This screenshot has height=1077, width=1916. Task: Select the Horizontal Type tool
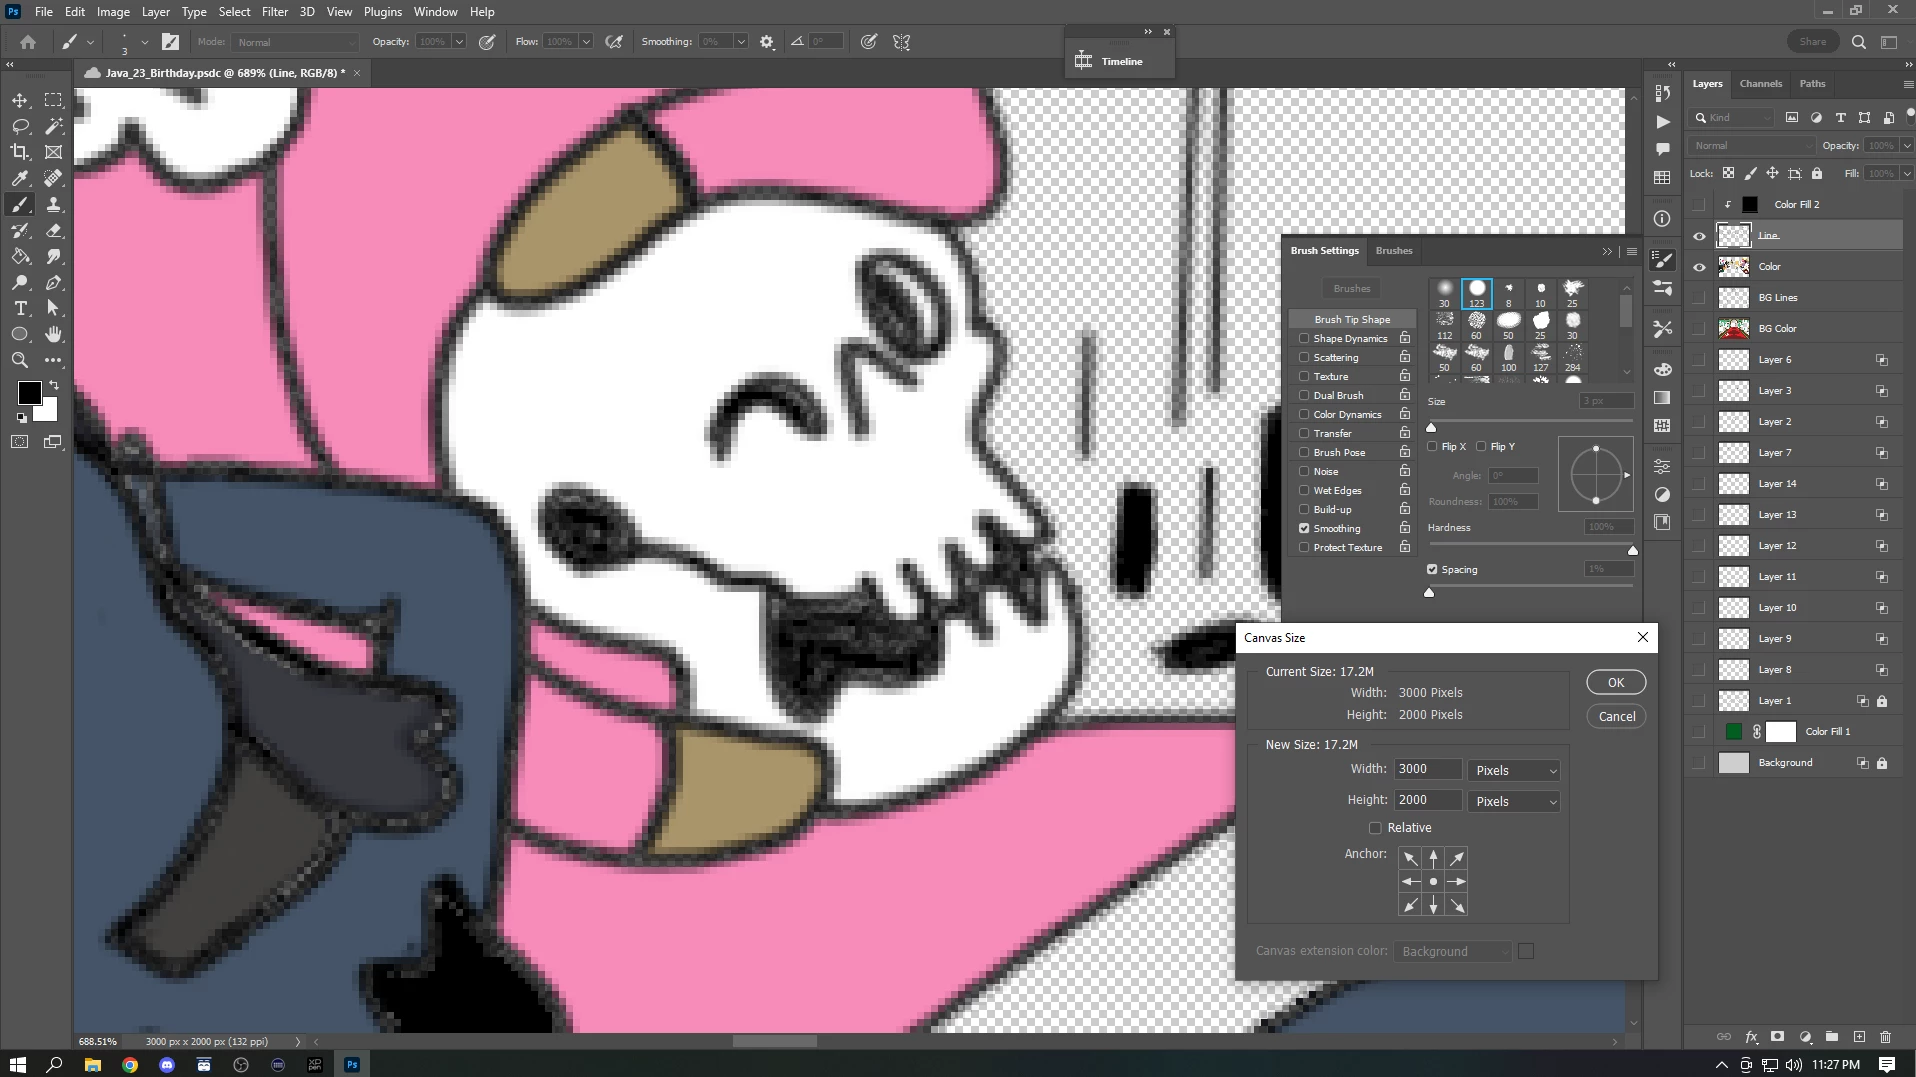click(x=20, y=308)
